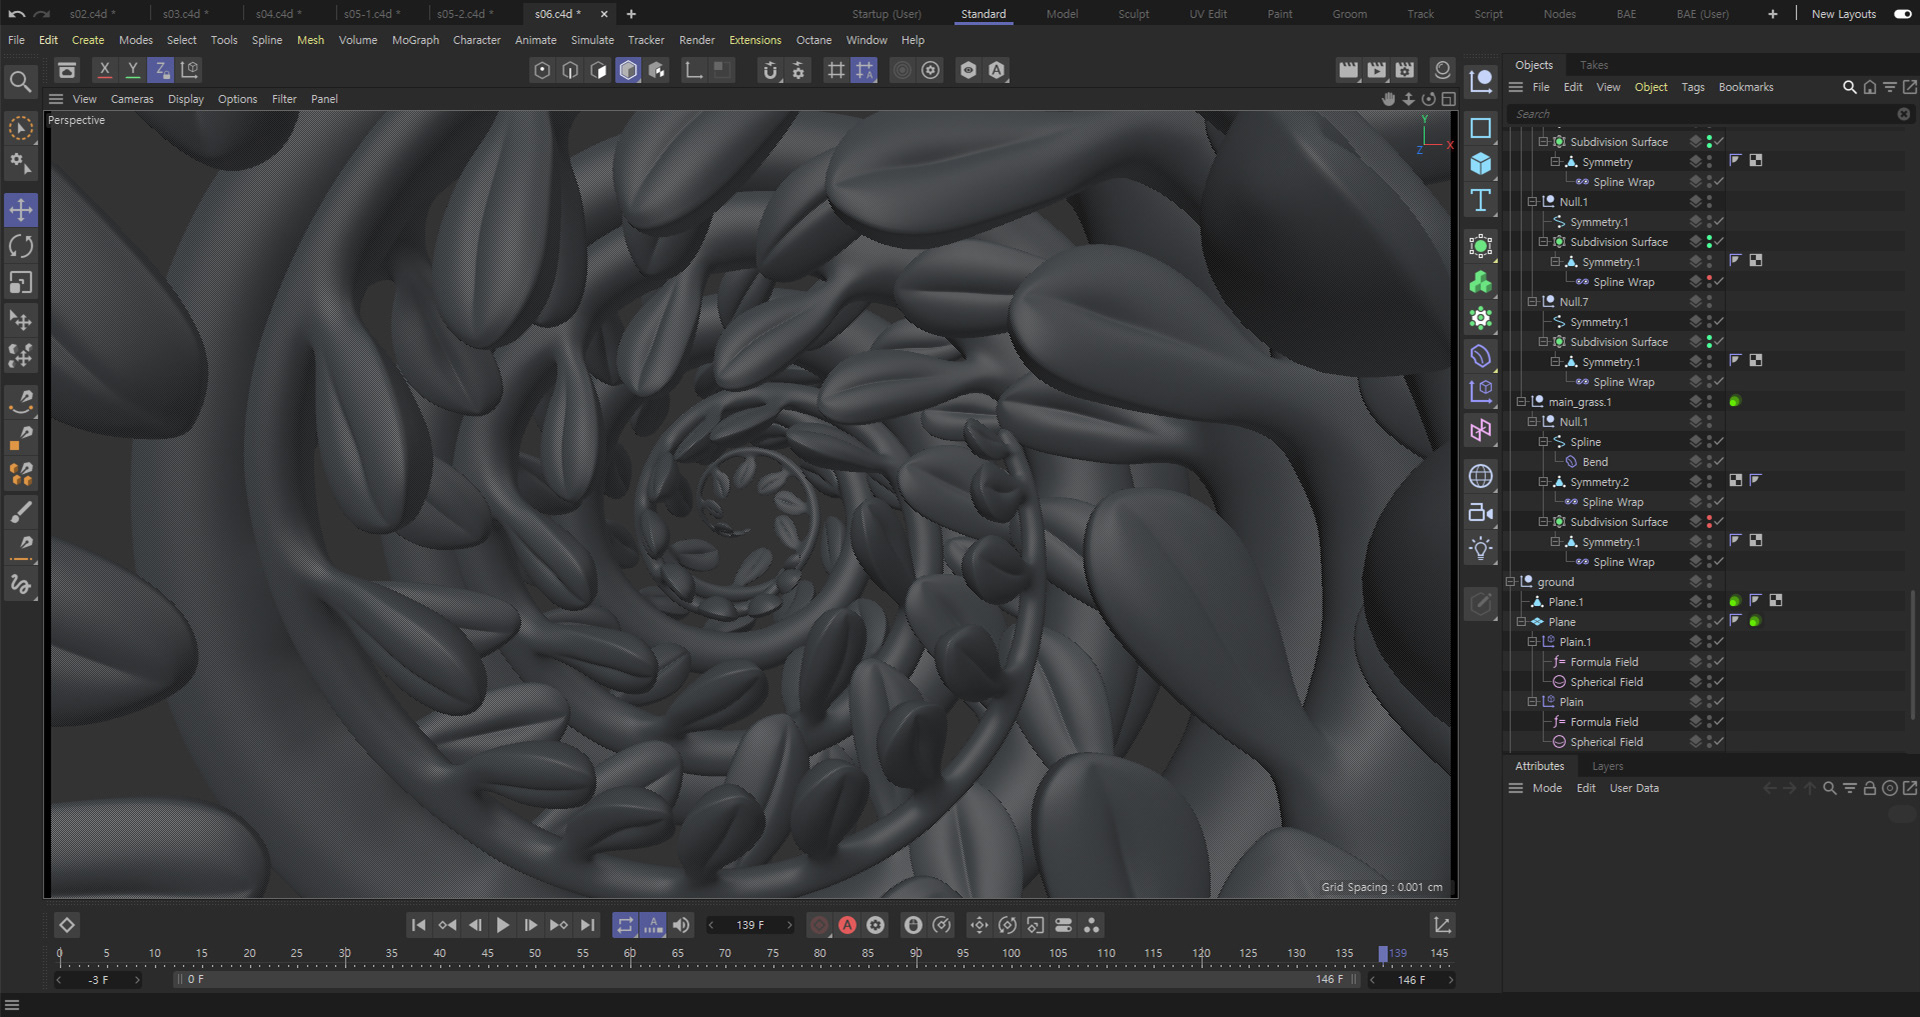Open the timeline graph icon
Image resolution: width=1920 pixels, height=1017 pixels.
pos(1442,925)
